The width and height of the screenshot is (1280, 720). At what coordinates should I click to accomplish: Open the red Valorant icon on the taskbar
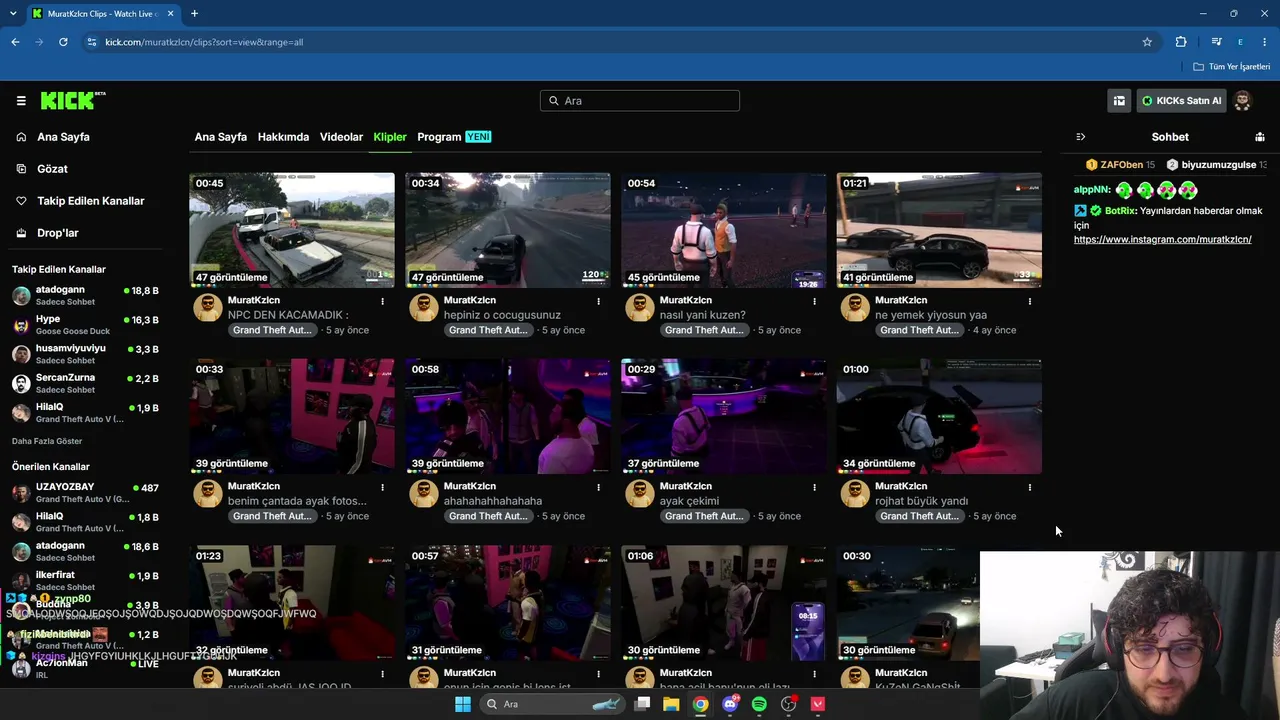[818, 704]
